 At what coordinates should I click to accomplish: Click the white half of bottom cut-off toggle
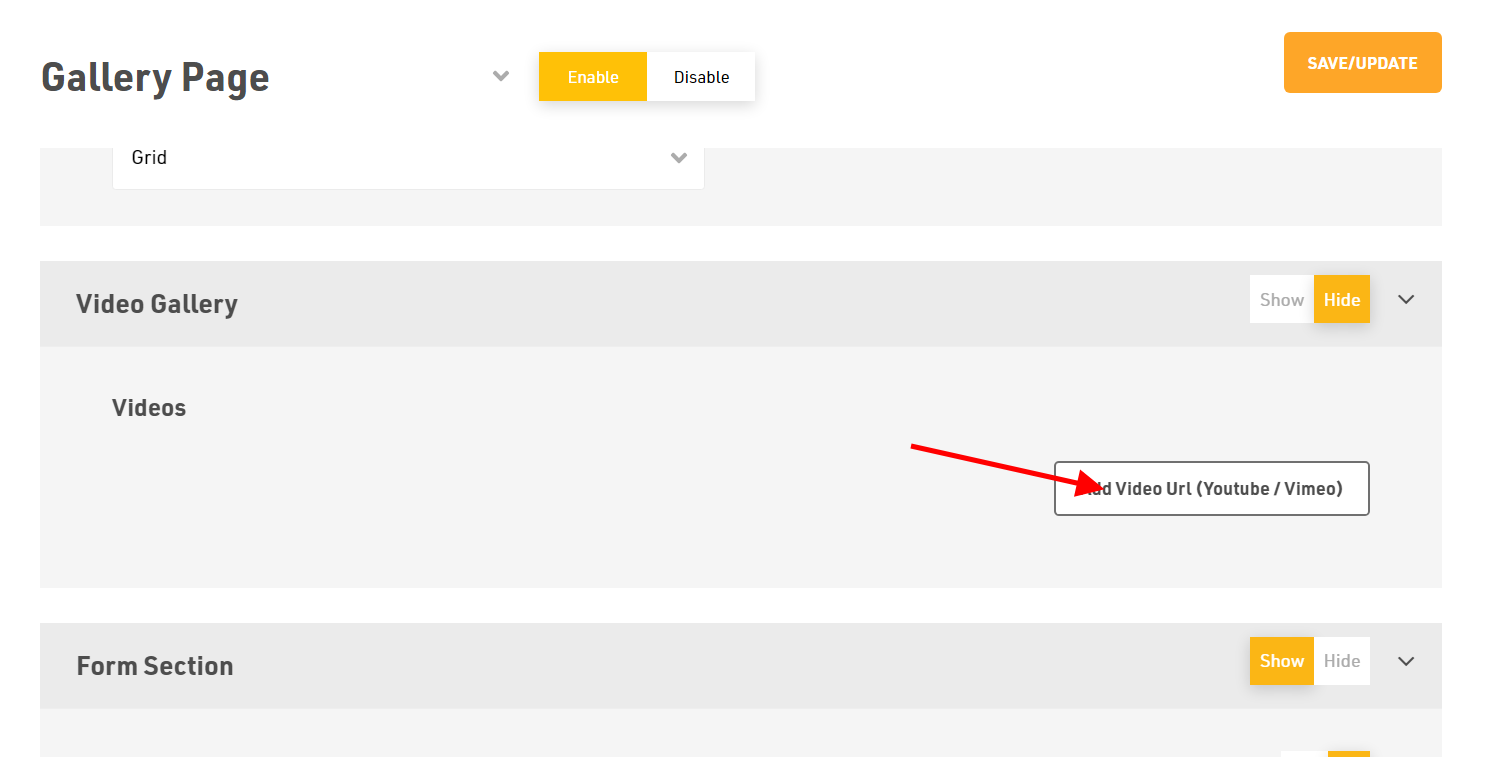[1304, 754]
